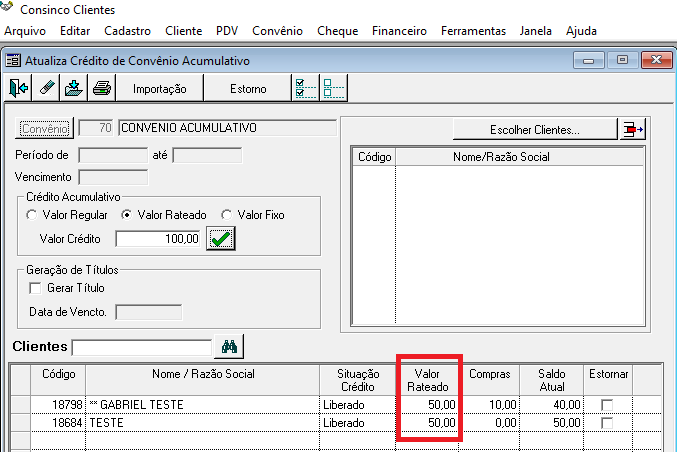Viewport: 677px width, 452px height.
Task: Click the TESTE client name cell
Action: [x=203, y=423]
